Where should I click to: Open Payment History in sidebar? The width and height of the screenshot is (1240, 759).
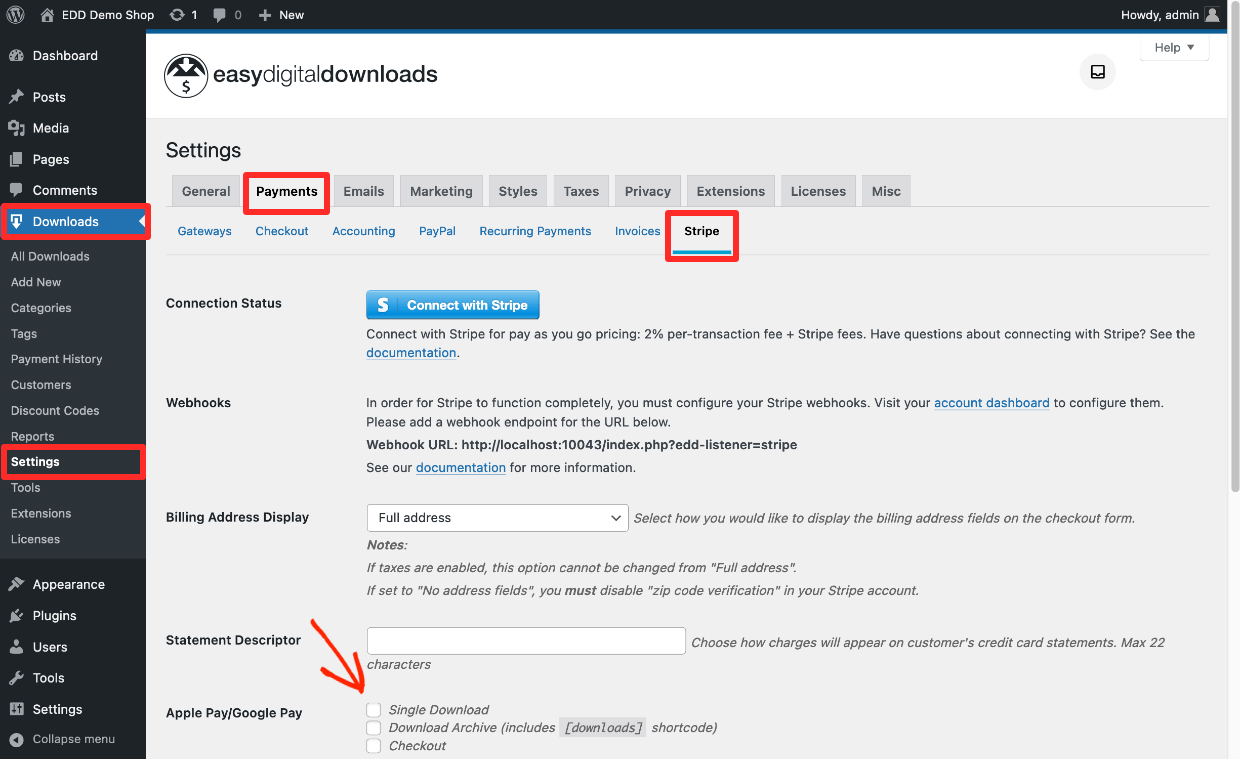click(57, 359)
